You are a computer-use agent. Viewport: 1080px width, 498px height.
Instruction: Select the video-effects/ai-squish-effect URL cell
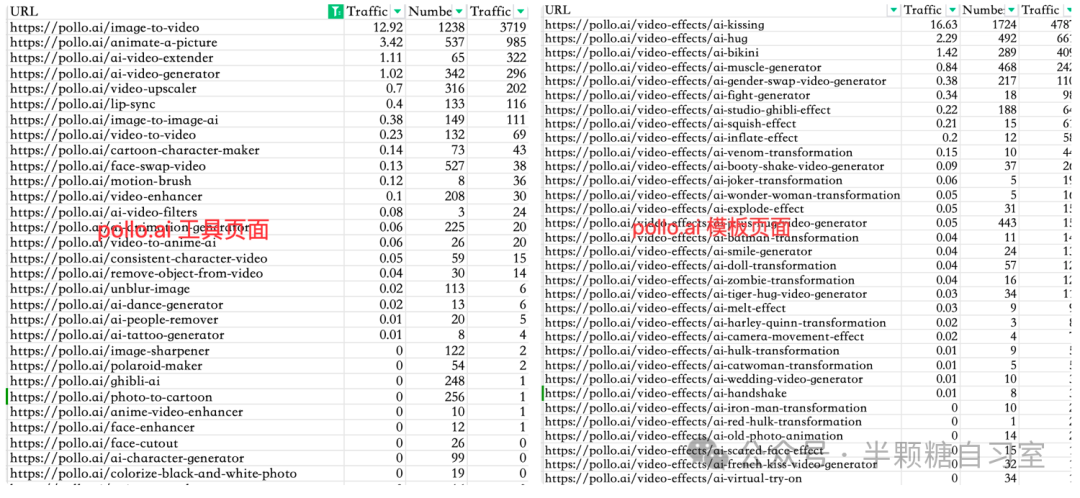pos(722,123)
